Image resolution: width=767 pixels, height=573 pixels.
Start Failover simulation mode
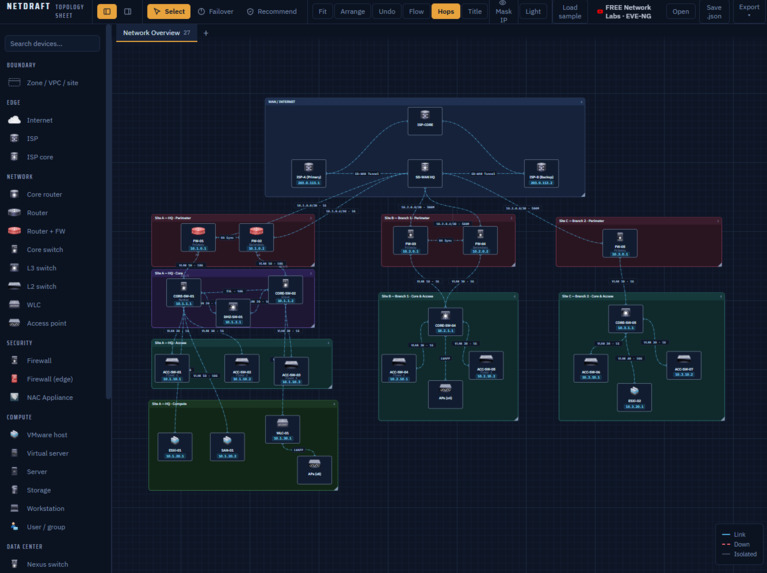(x=216, y=11)
